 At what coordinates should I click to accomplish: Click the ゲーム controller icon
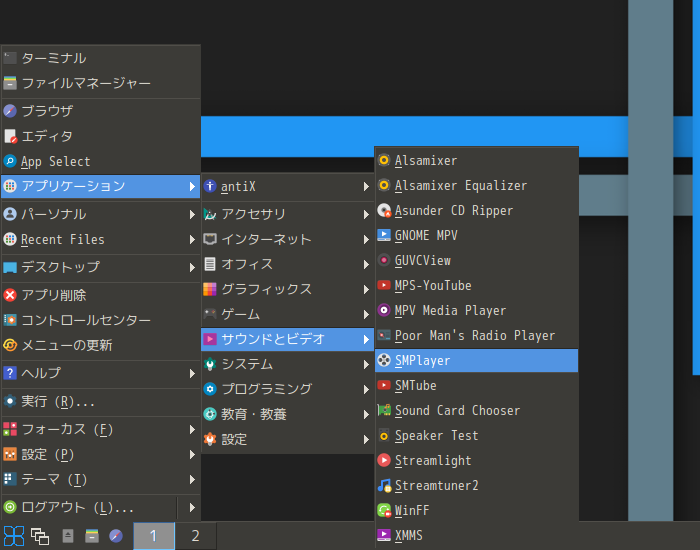coord(210,314)
